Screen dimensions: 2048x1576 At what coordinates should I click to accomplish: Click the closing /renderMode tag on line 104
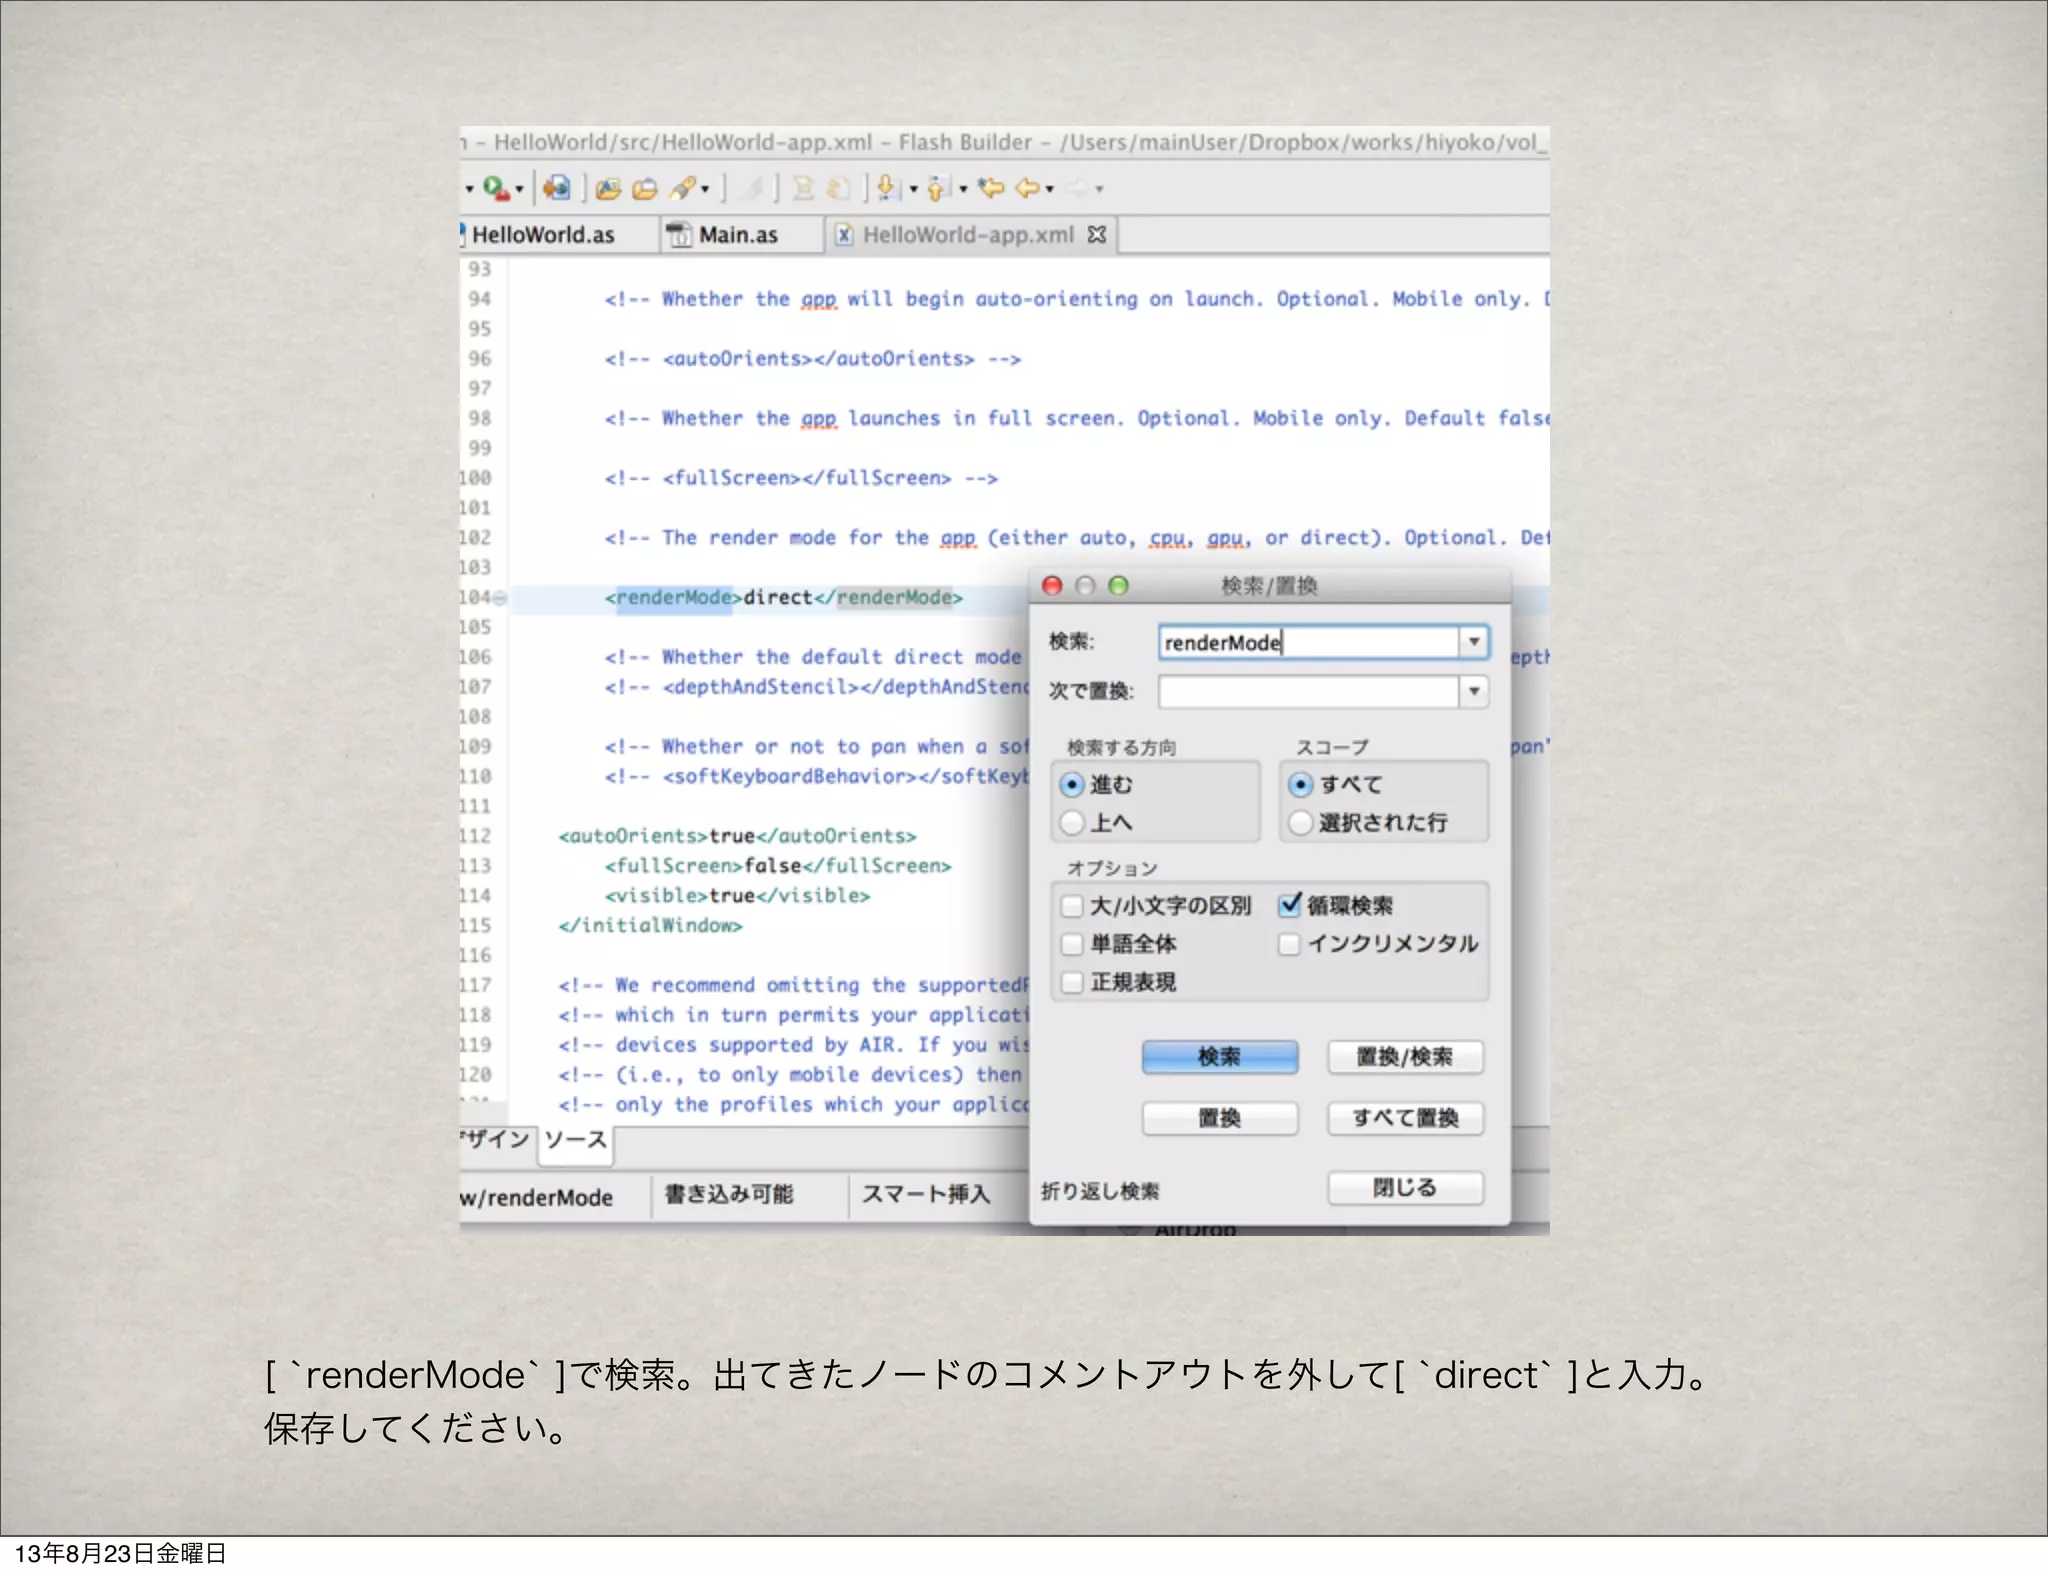(x=888, y=598)
